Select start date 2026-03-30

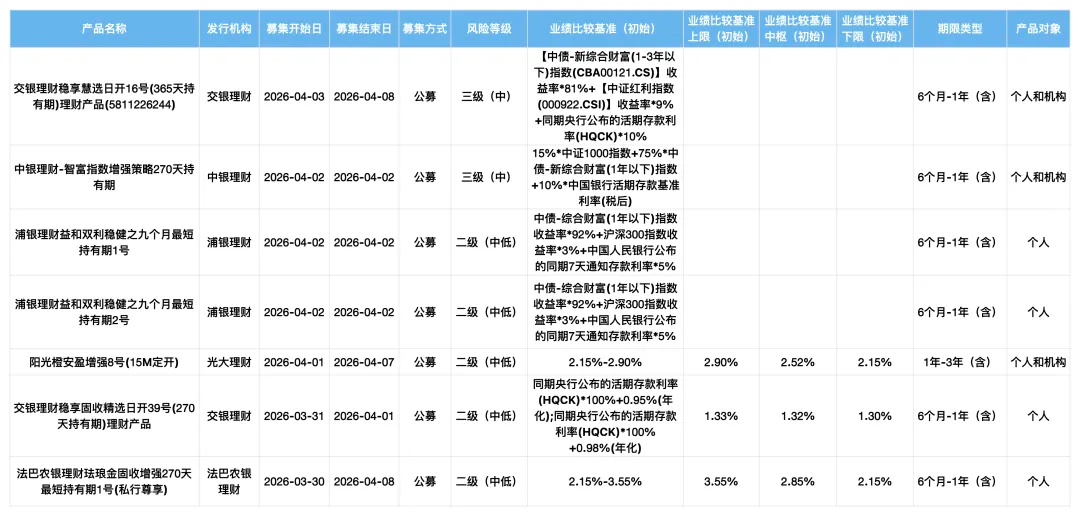[x=294, y=481]
